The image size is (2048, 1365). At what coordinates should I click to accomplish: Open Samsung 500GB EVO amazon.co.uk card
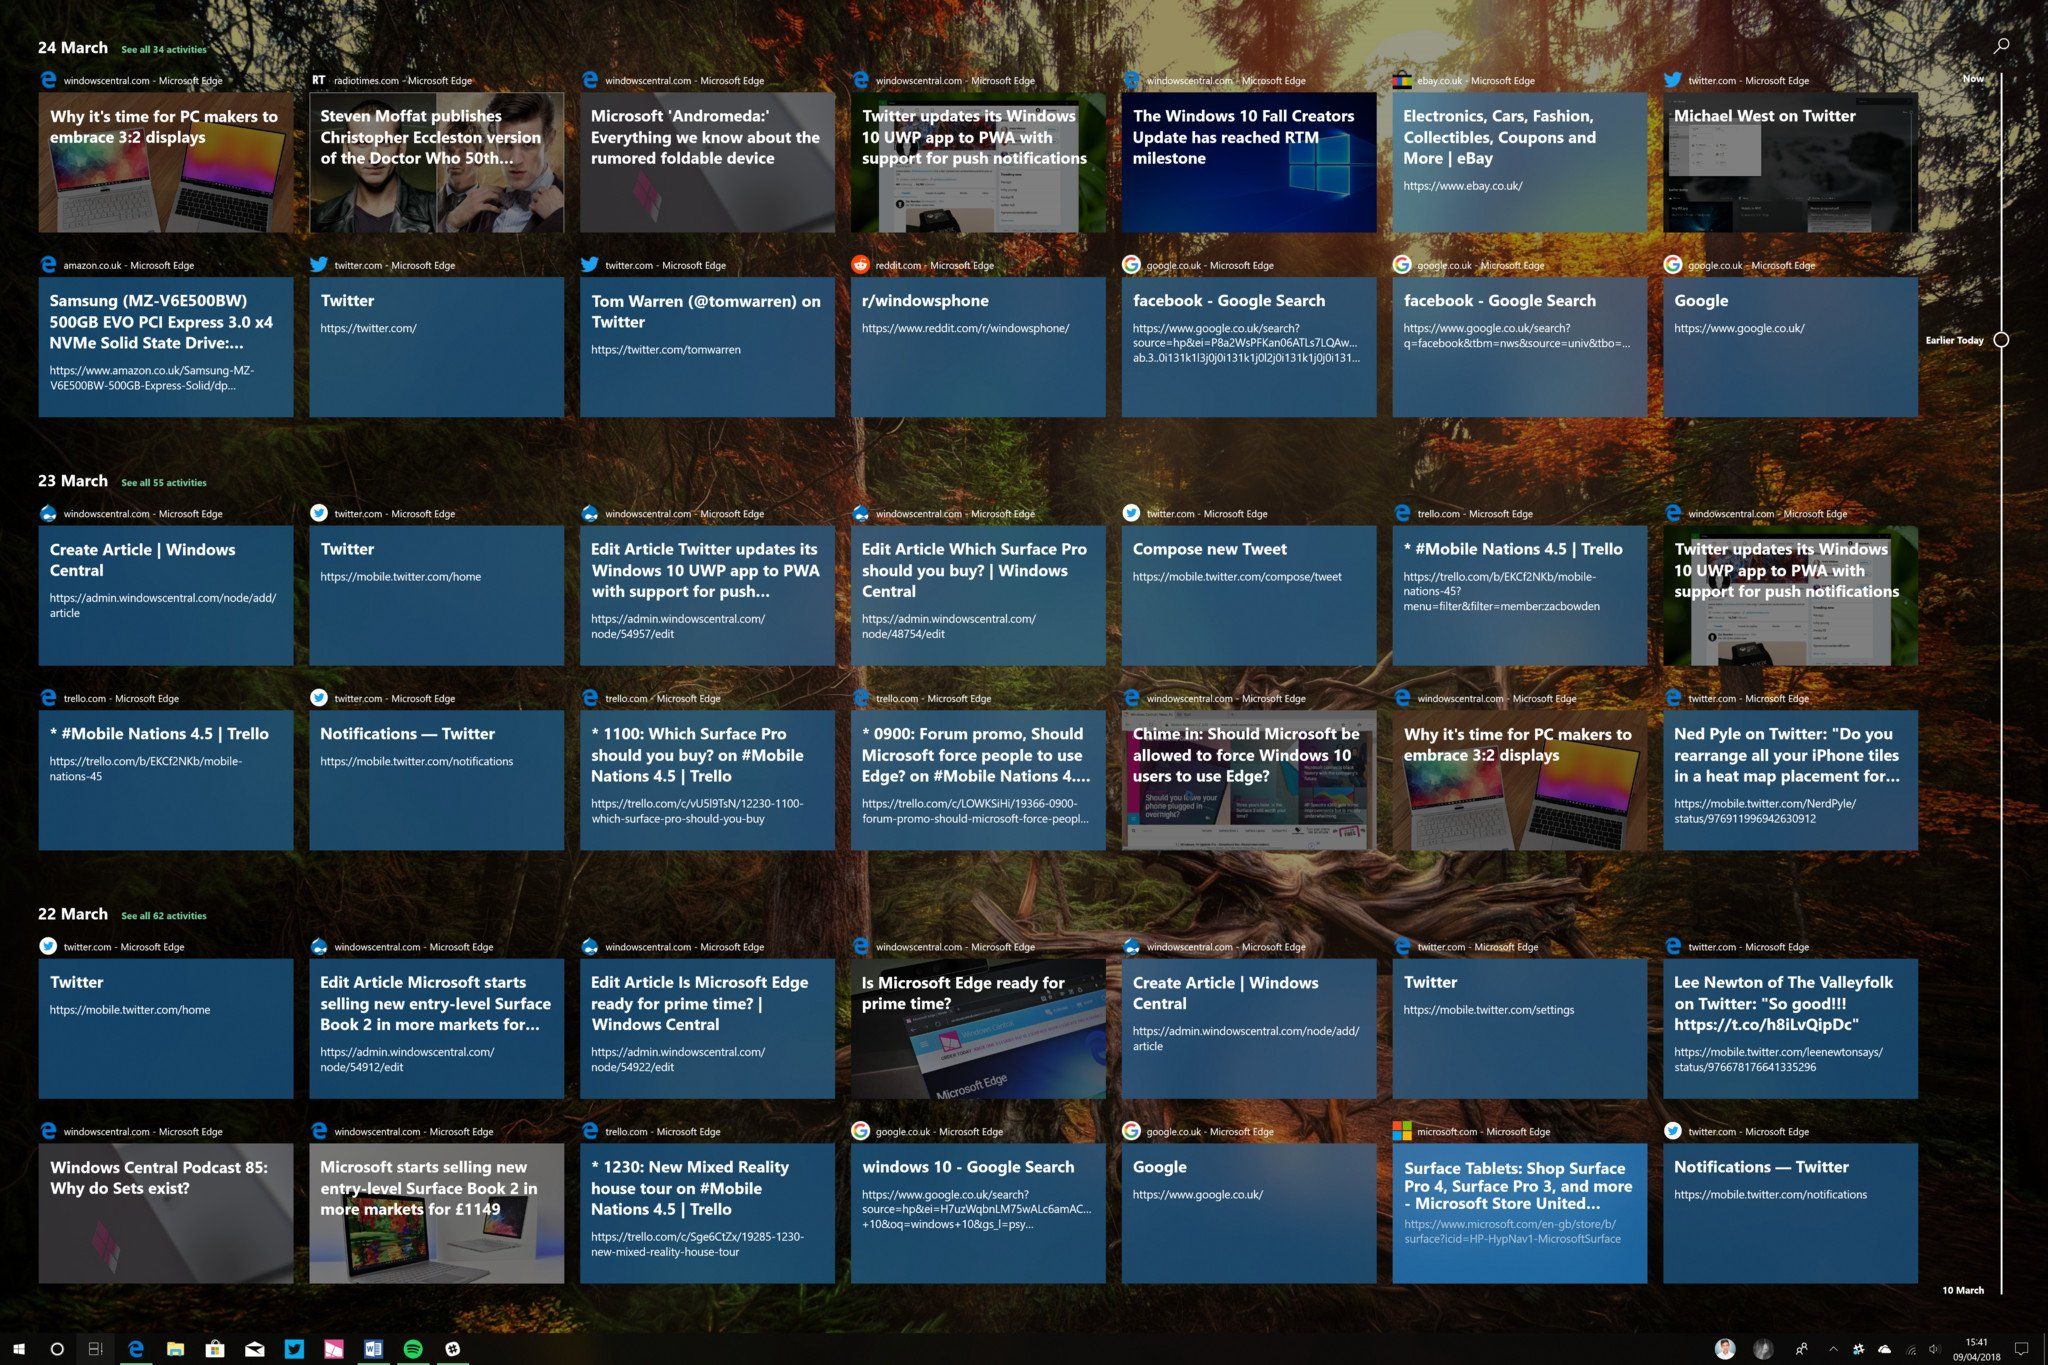(x=166, y=347)
